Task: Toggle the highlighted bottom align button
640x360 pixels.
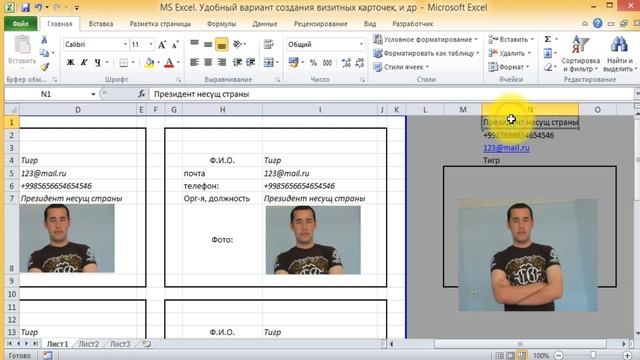Action: coord(222,44)
